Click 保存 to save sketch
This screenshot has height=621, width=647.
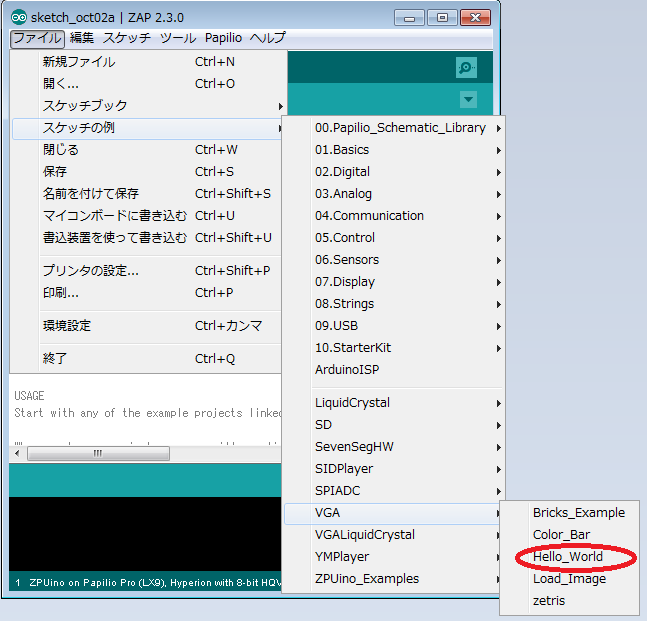pyautogui.click(x=148, y=172)
